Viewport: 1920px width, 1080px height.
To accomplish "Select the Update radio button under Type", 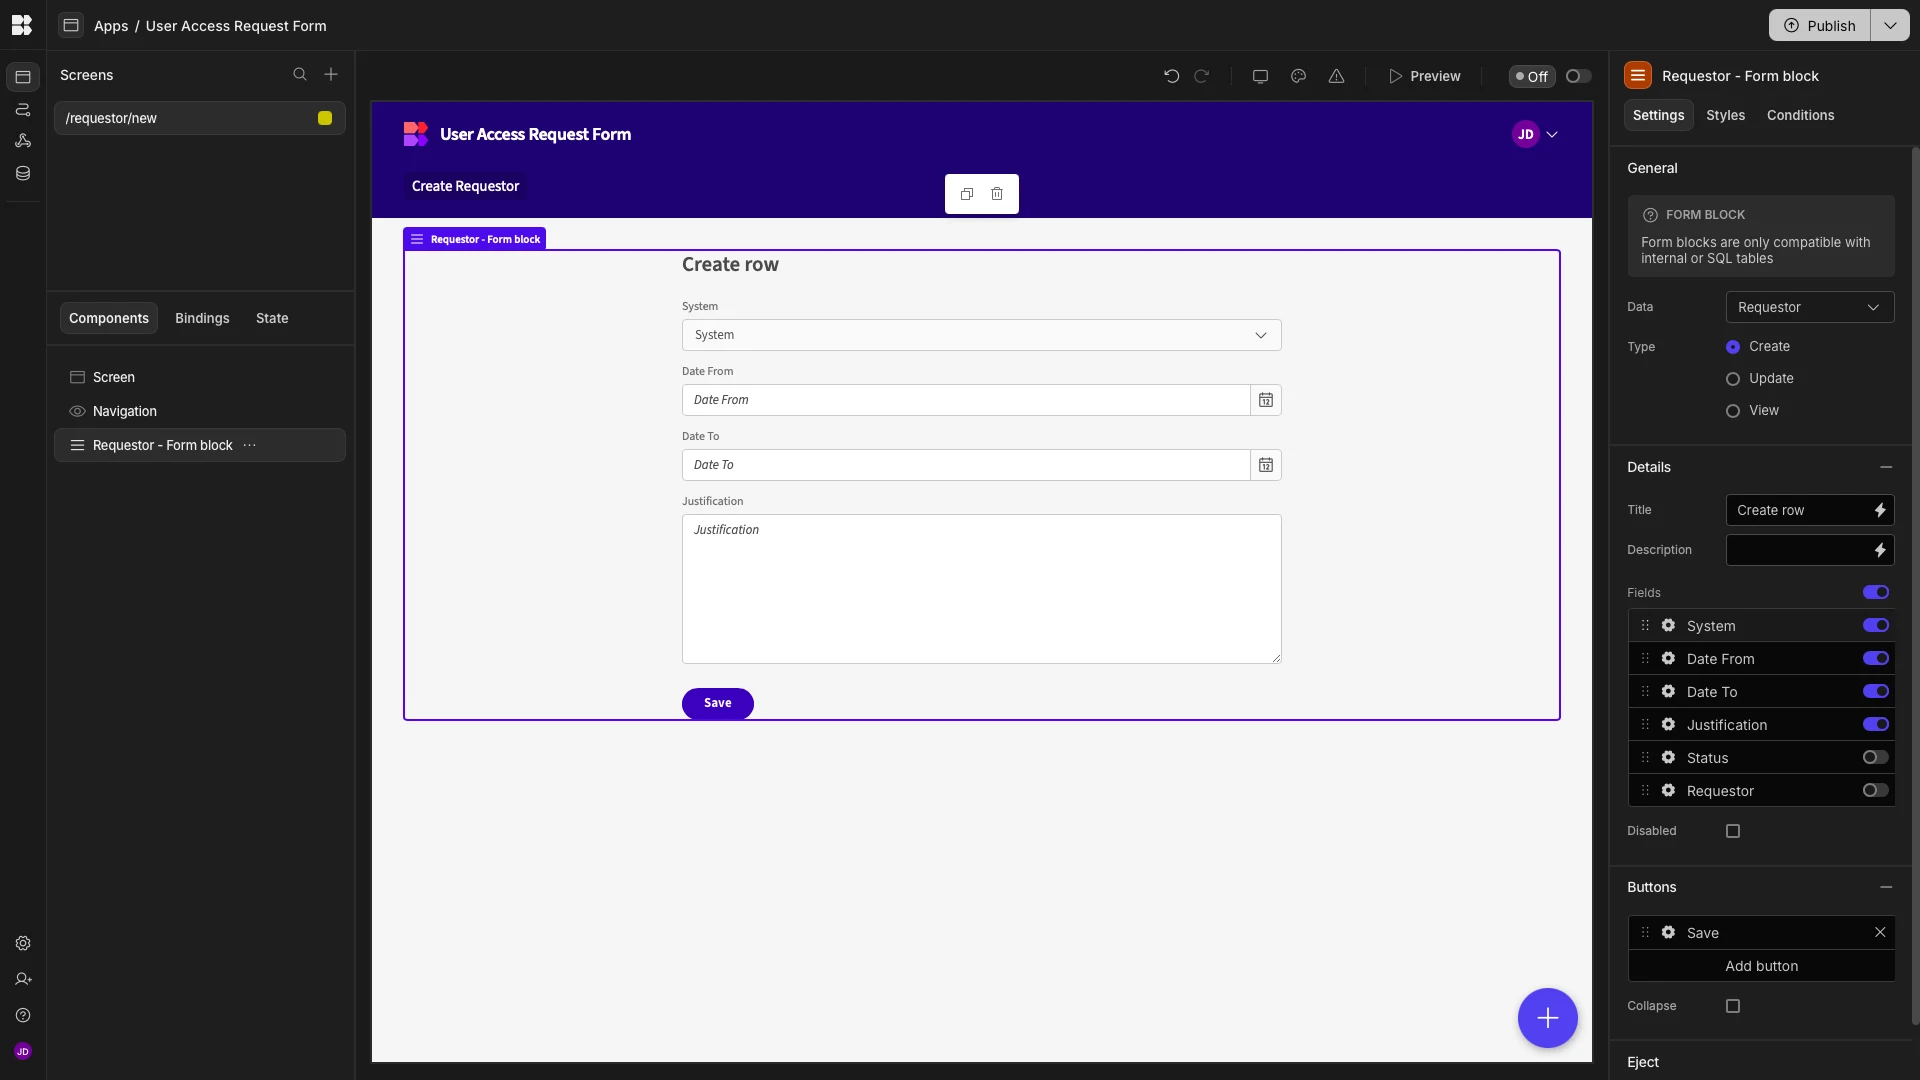I will pyautogui.click(x=1733, y=379).
